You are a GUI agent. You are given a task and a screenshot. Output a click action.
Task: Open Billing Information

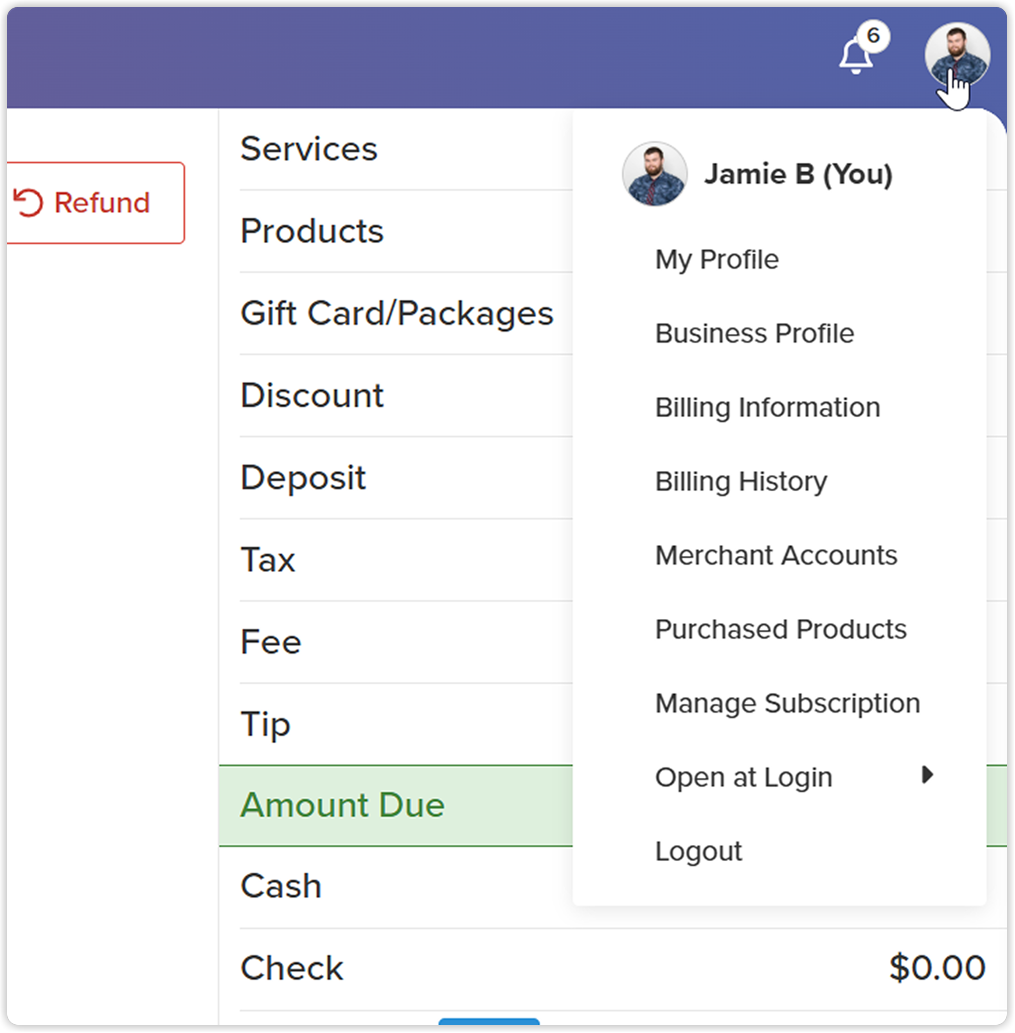click(x=767, y=407)
